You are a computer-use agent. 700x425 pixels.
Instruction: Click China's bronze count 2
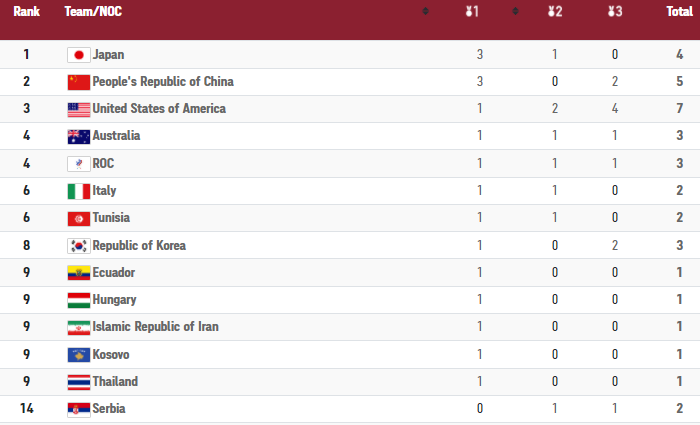[615, 81]
